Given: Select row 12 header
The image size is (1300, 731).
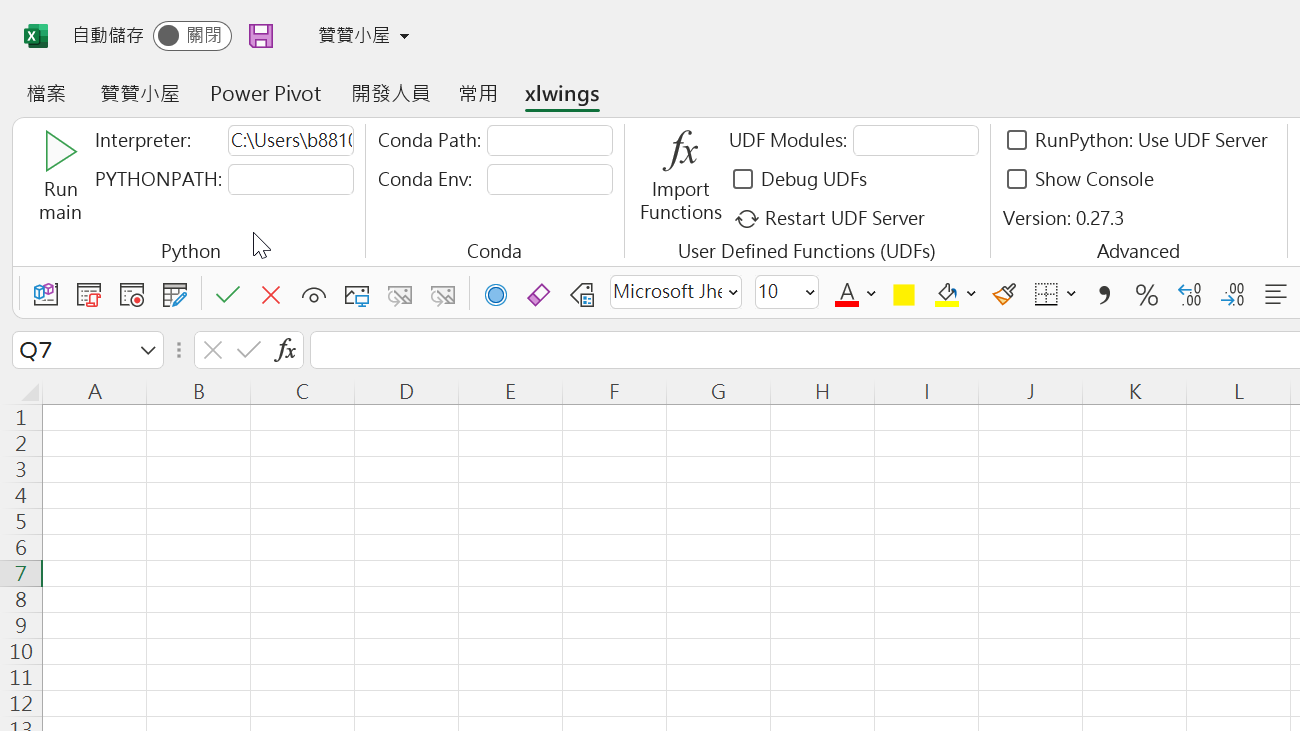Looking at the screenshot, I should tap(21, 704).
